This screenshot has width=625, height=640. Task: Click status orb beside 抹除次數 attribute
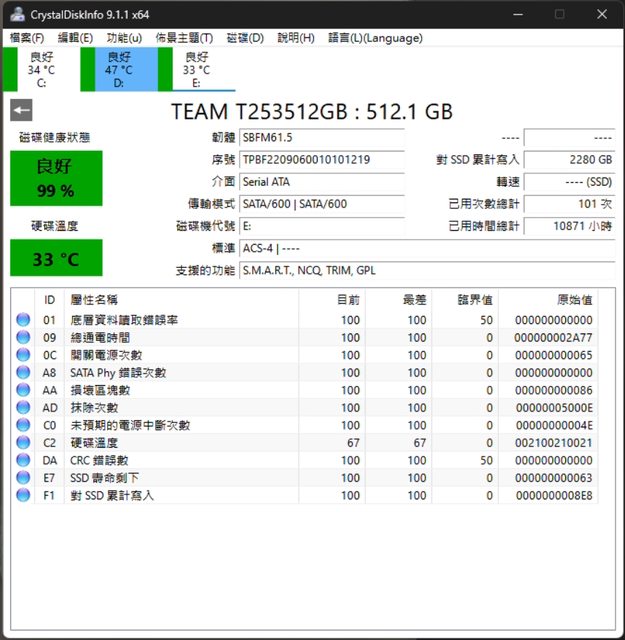[23, 408]
